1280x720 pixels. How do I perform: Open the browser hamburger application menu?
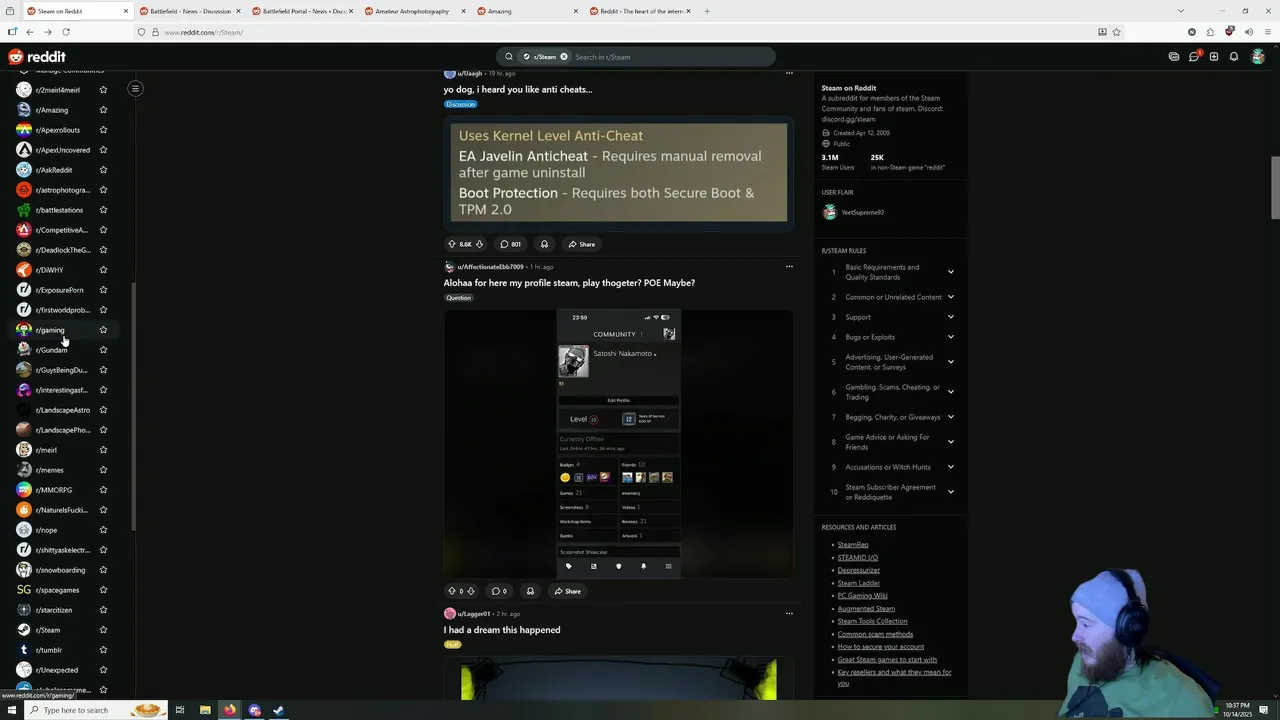coord(1267,32)
